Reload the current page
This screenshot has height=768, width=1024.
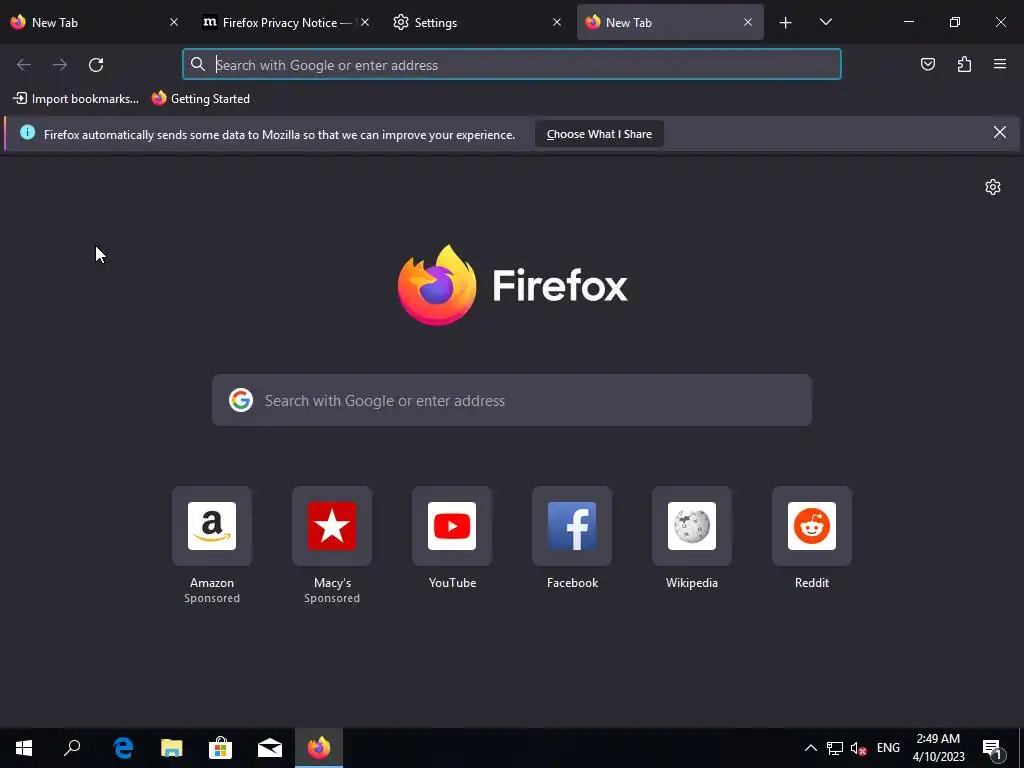click(x=96, y=65)
